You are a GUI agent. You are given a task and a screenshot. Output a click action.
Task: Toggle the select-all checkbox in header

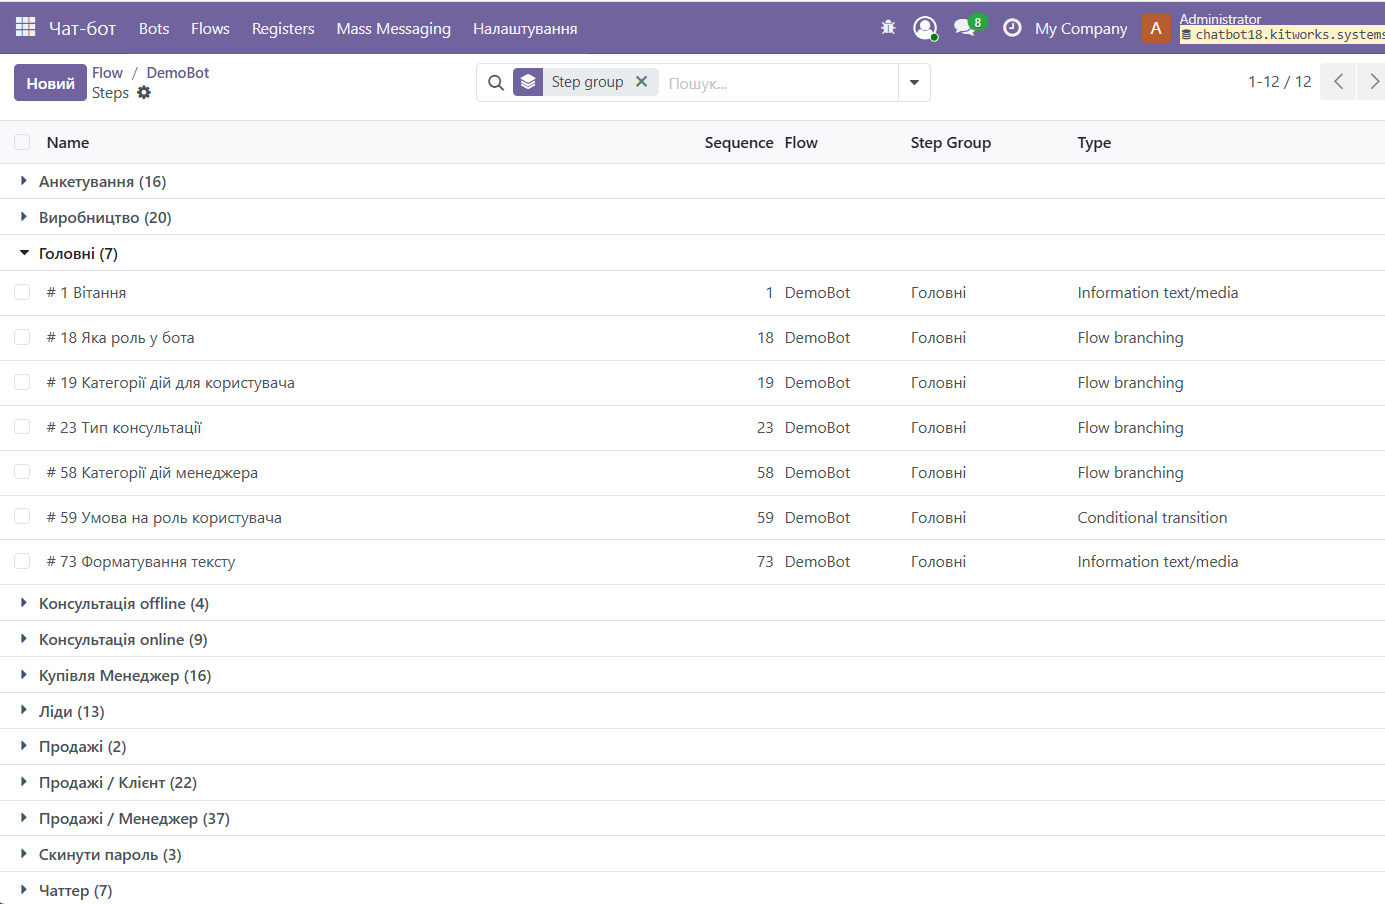tap(22, 143)
